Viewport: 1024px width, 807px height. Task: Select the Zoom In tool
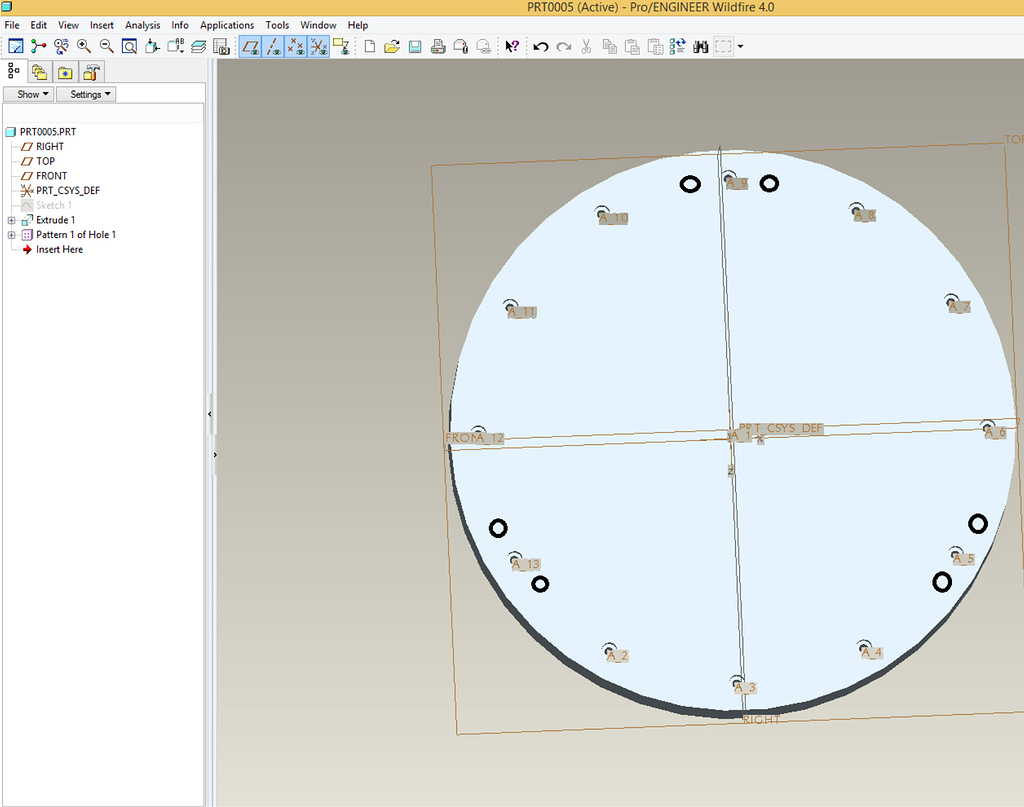[85, 46]
